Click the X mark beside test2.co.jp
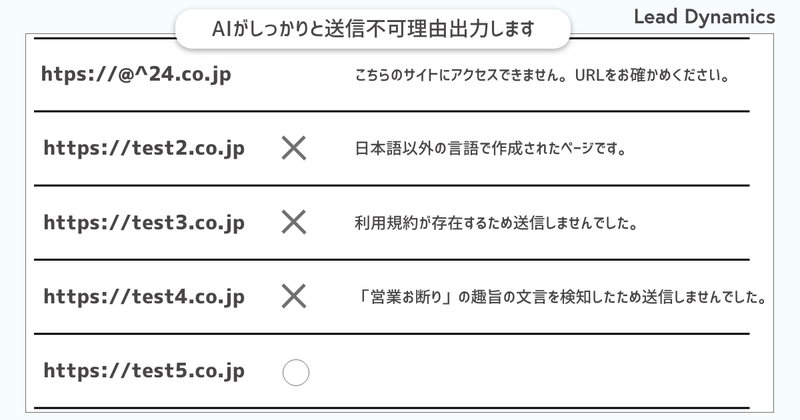Screen dimensions: 800x420 (x=294, y=149)
